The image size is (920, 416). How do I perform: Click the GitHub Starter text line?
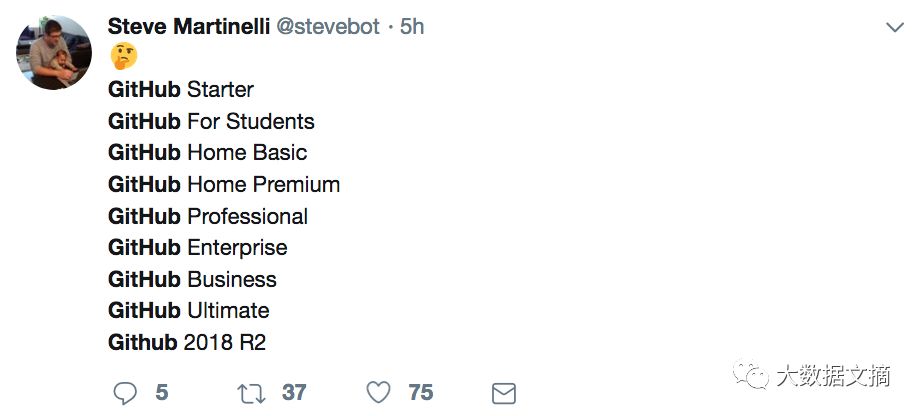[181, 89]
